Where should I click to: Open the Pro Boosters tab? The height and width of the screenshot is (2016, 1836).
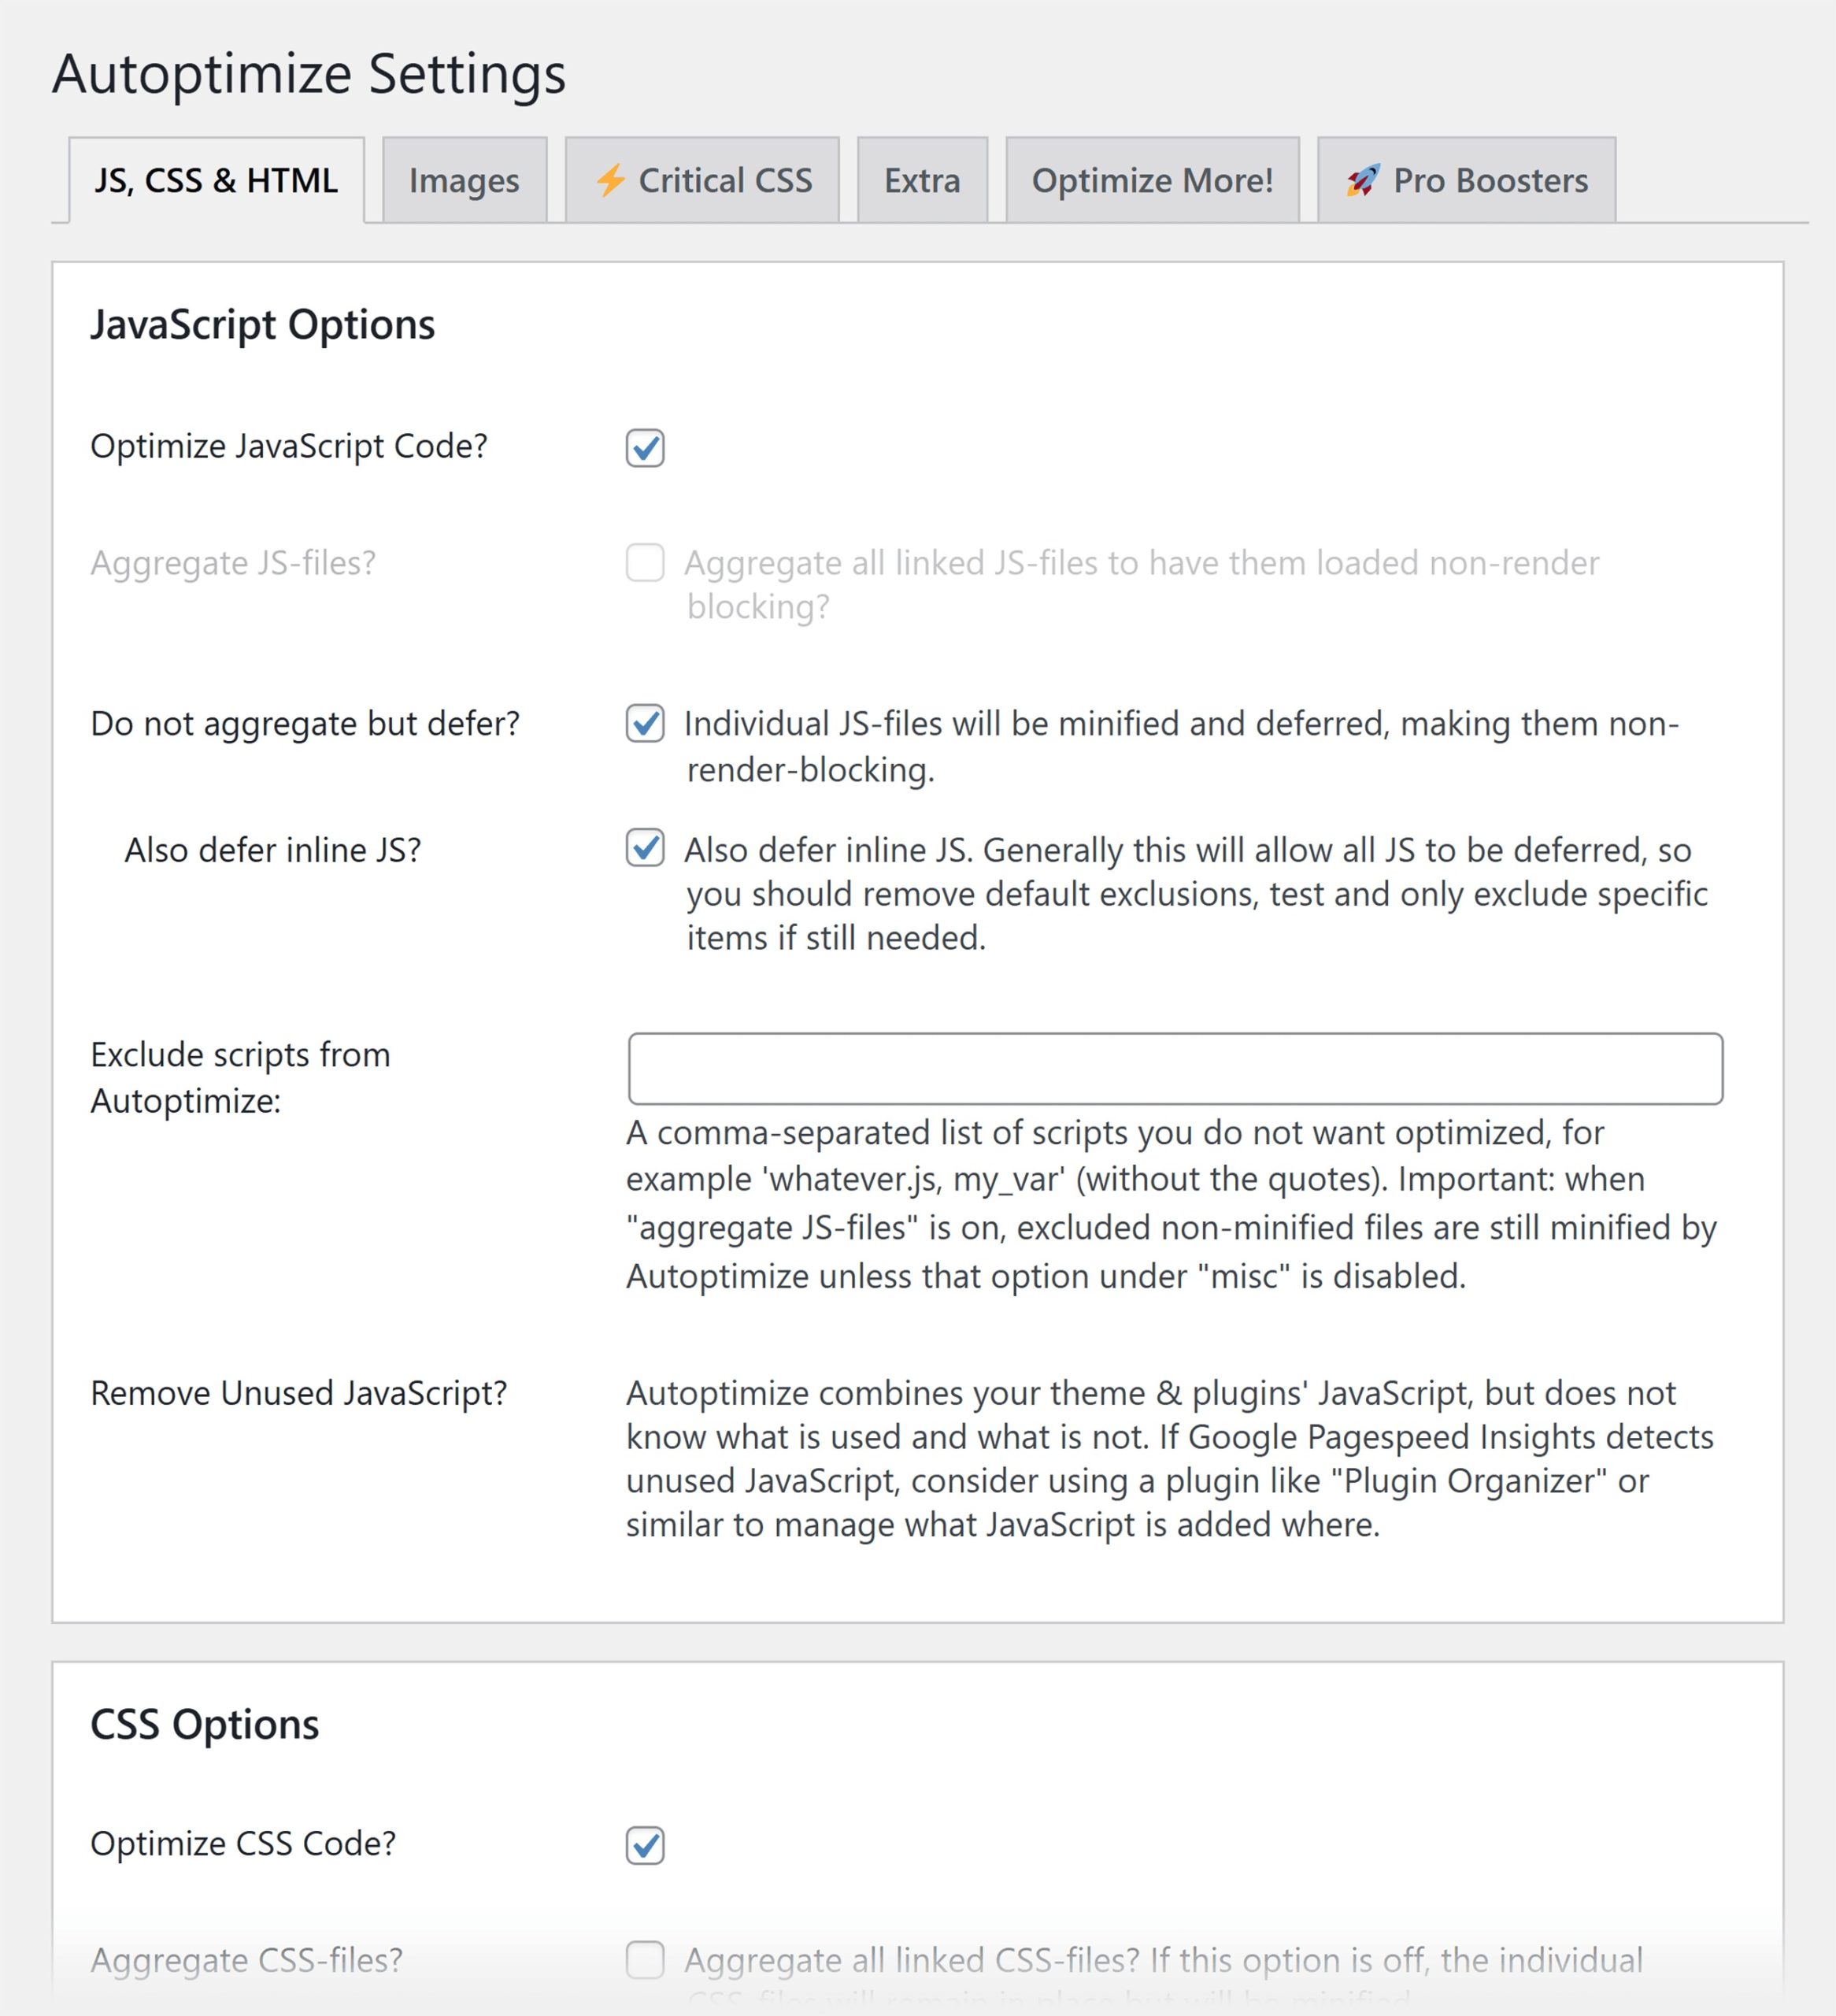(x=1466, y=180)
